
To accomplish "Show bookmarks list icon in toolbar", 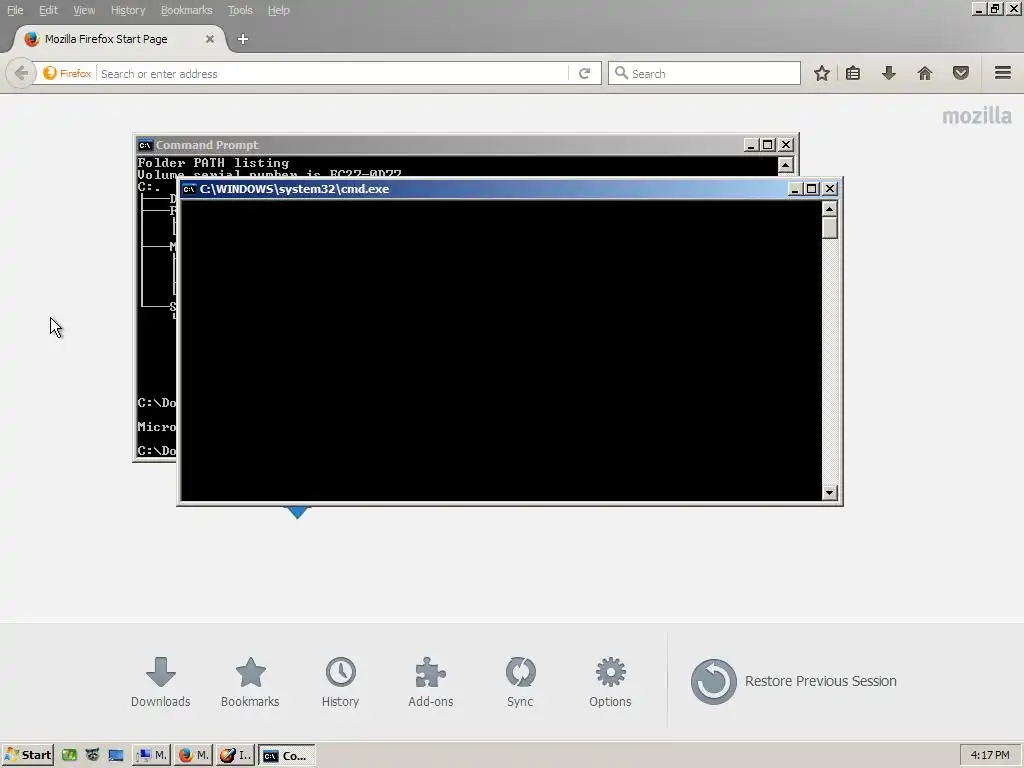I will tap(853, 73).
